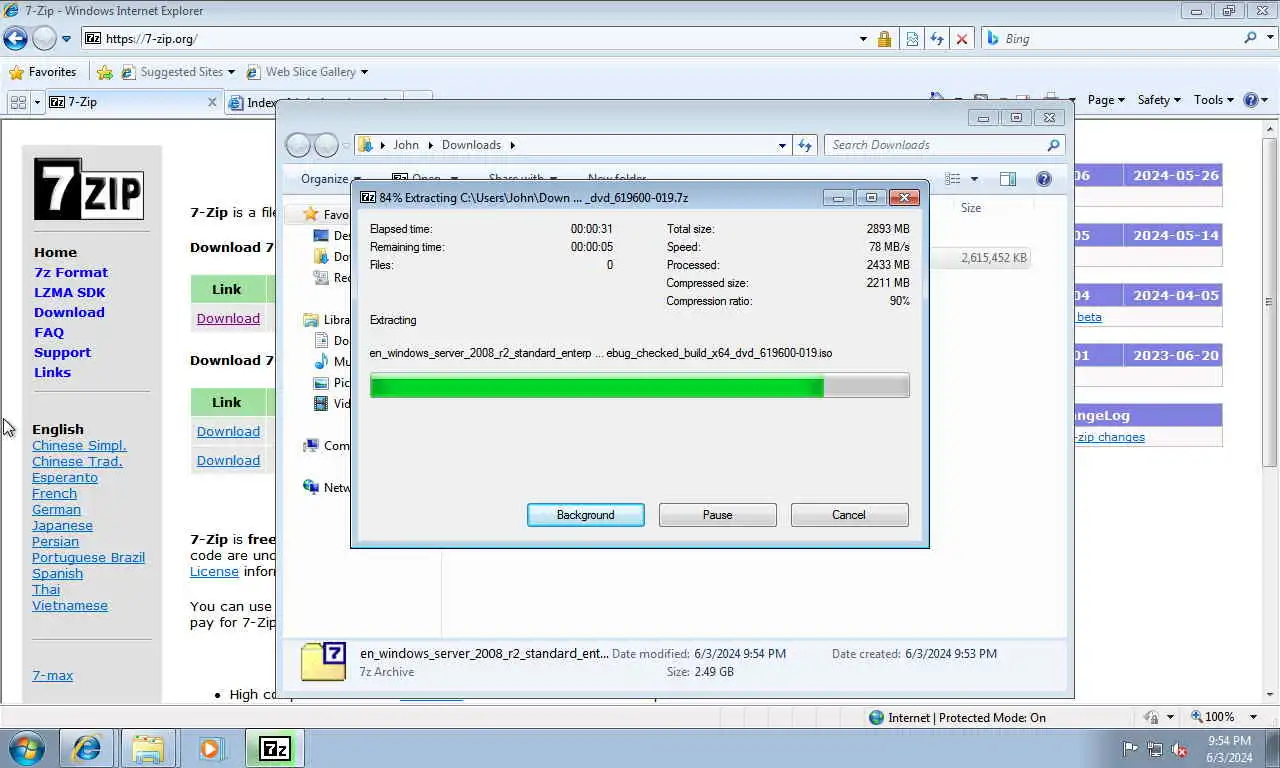Click the Size column header

971,208
